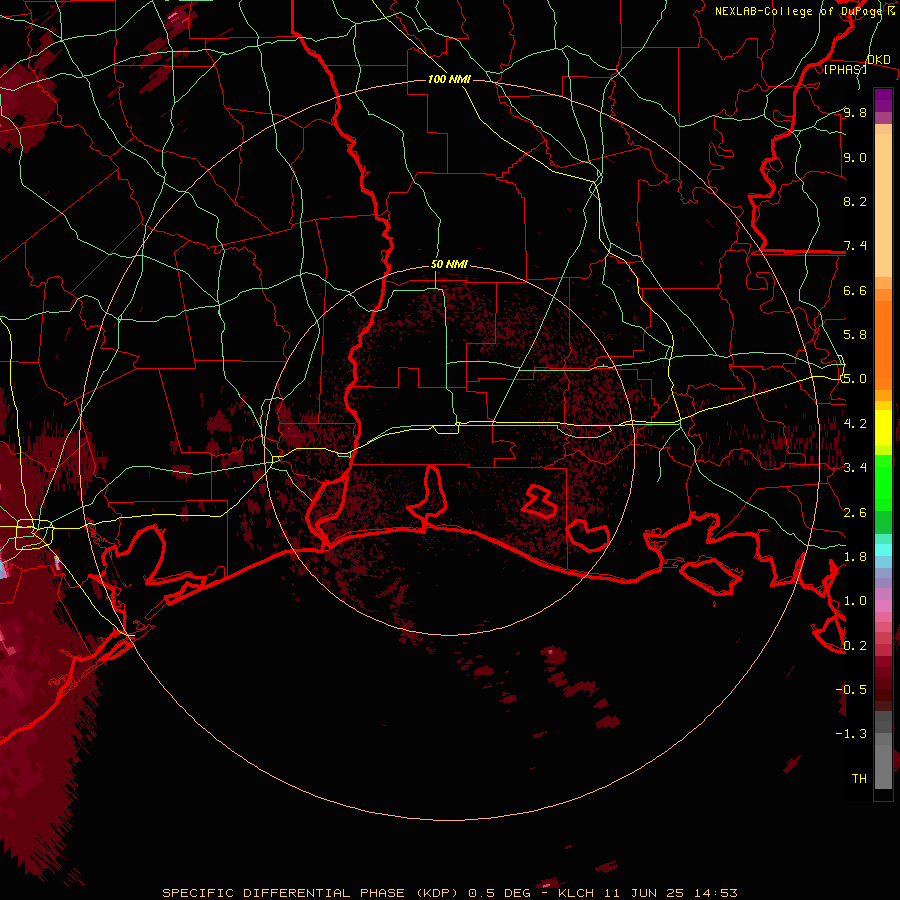900x900 pixels.
Task: Click the DKD PHAS units label
Action: 856,64
